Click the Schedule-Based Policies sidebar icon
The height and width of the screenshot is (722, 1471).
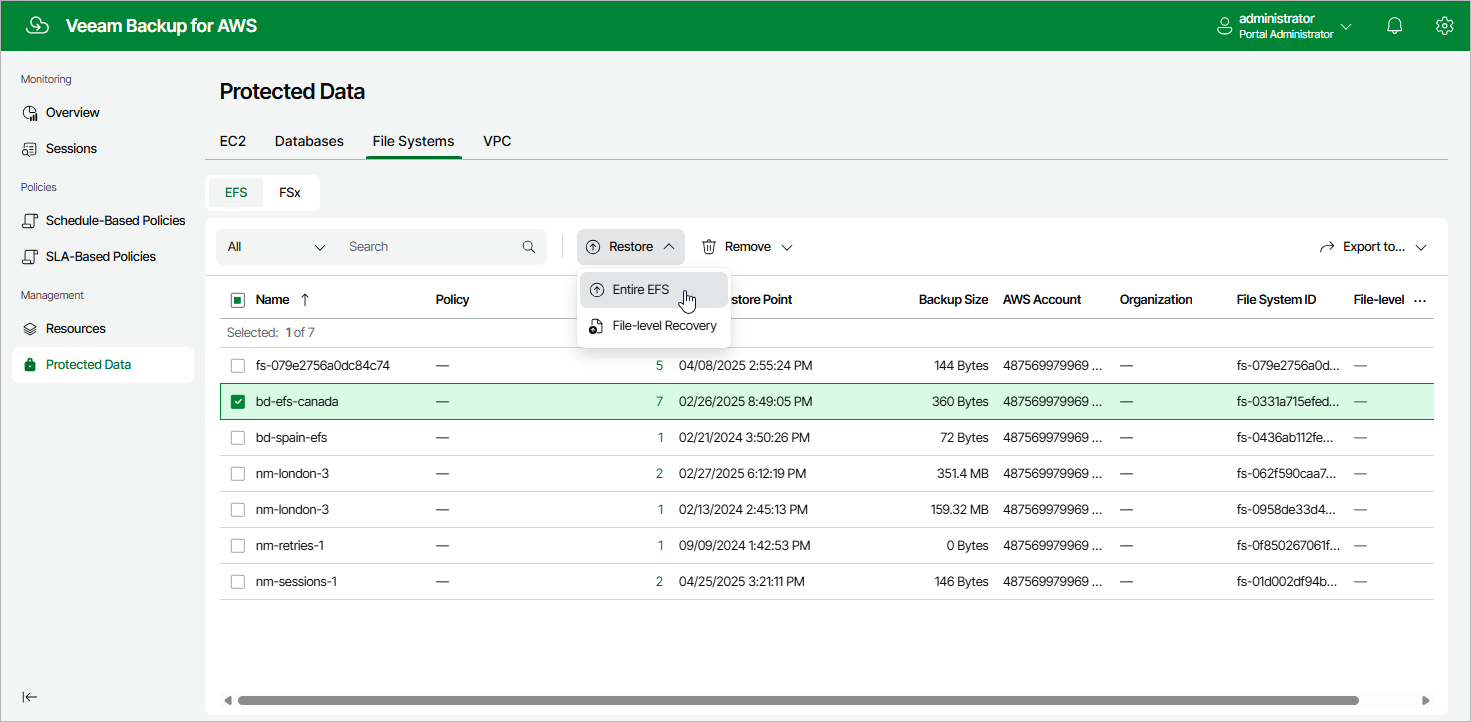[30, 221]
